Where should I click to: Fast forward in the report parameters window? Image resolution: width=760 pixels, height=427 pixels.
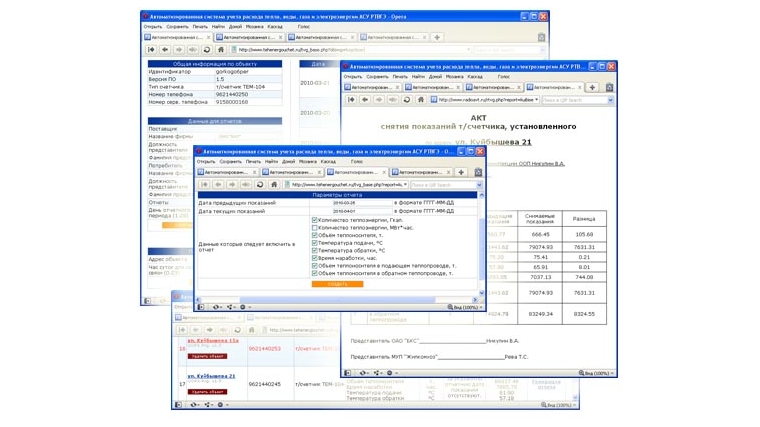coord(246,185)
